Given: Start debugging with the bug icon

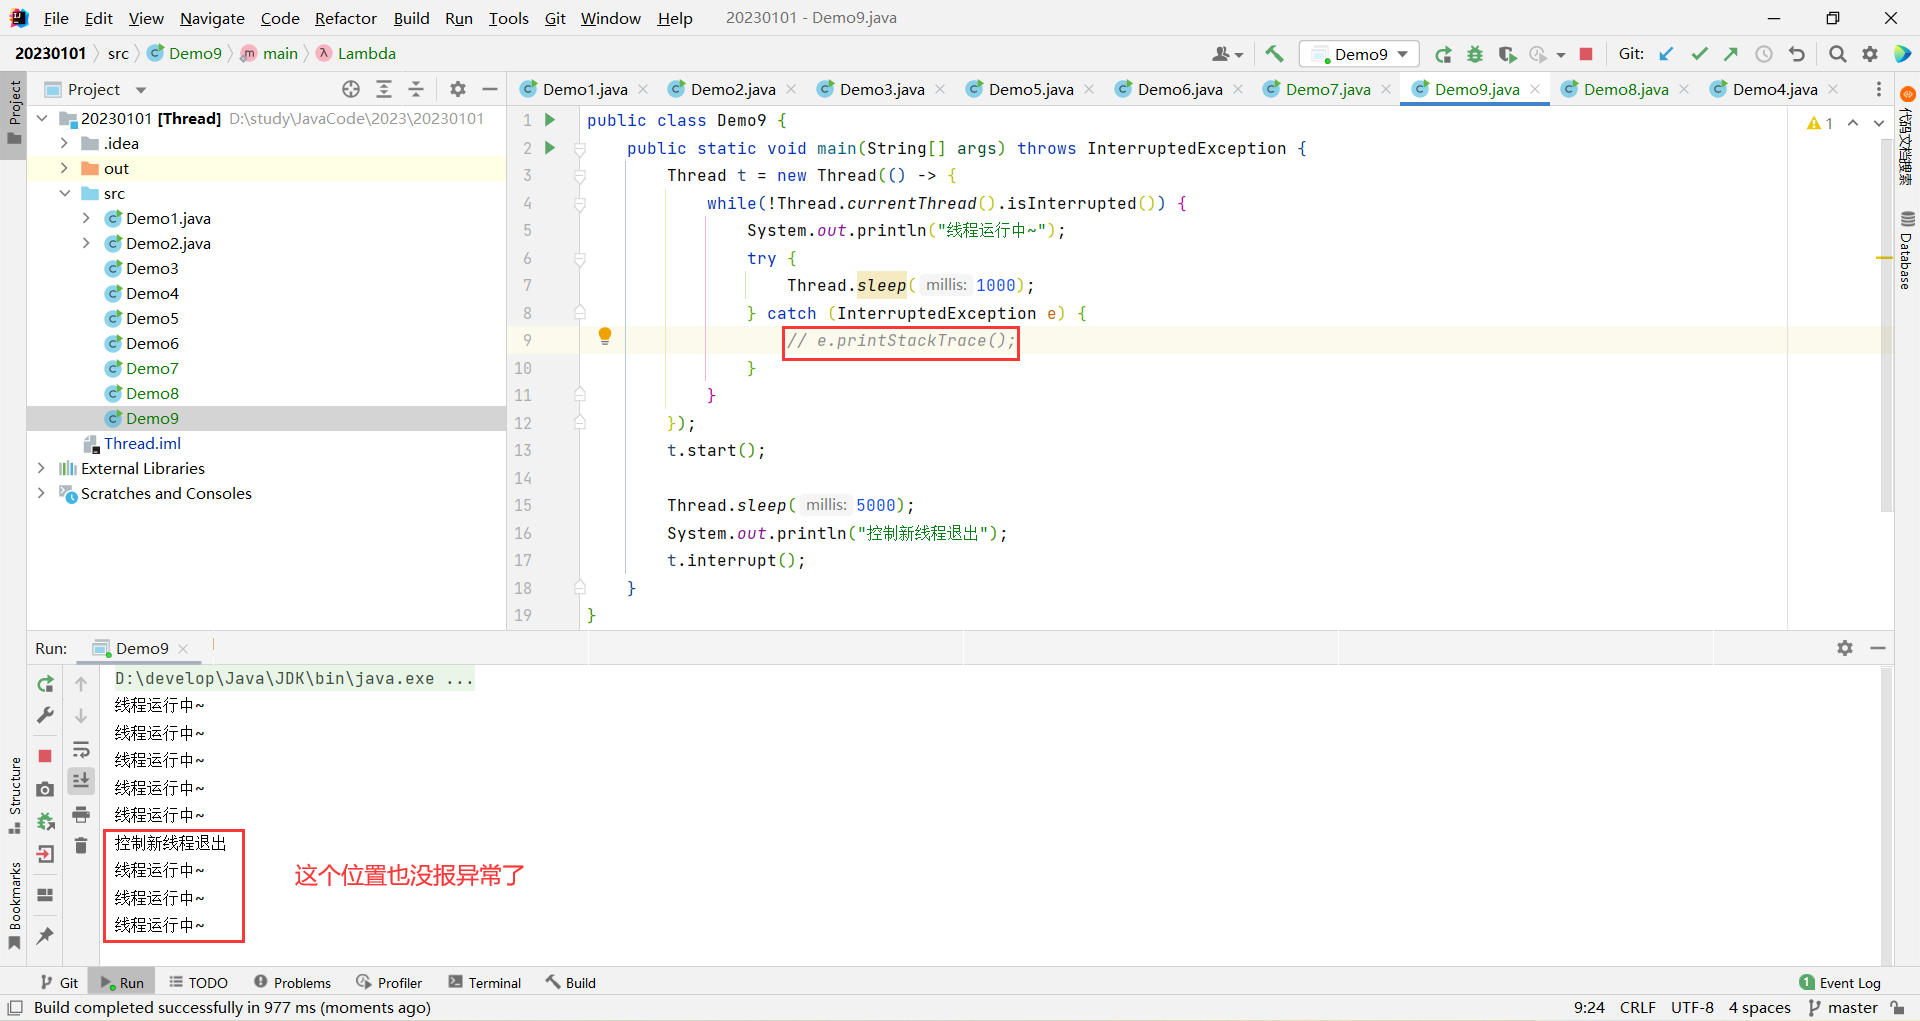Looking at the screenshot, I should point(1475,54).
